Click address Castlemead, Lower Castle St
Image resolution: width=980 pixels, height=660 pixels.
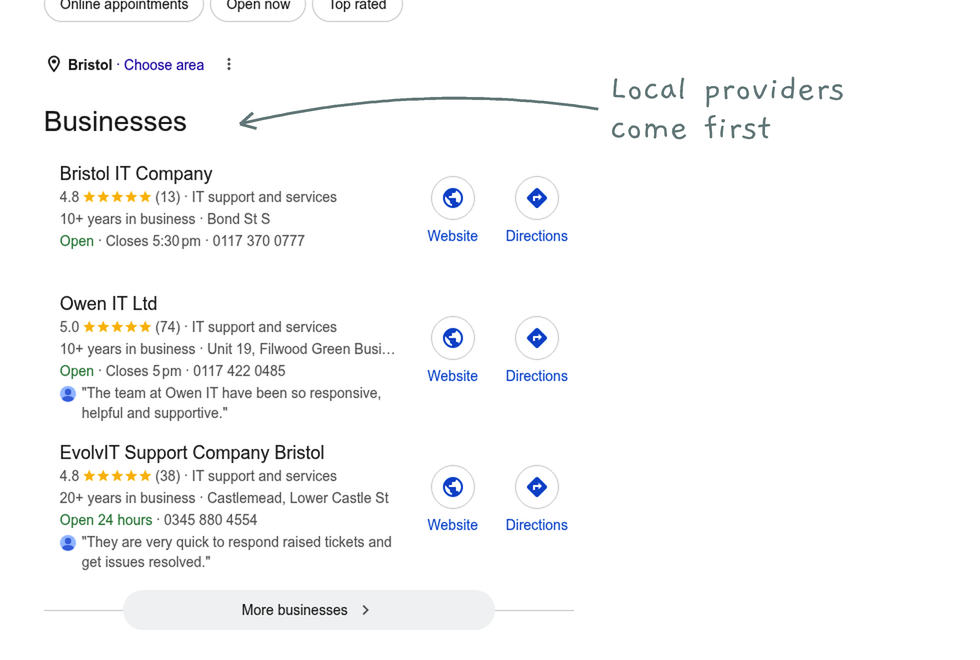pyautogui.click(x=298, y=498)
